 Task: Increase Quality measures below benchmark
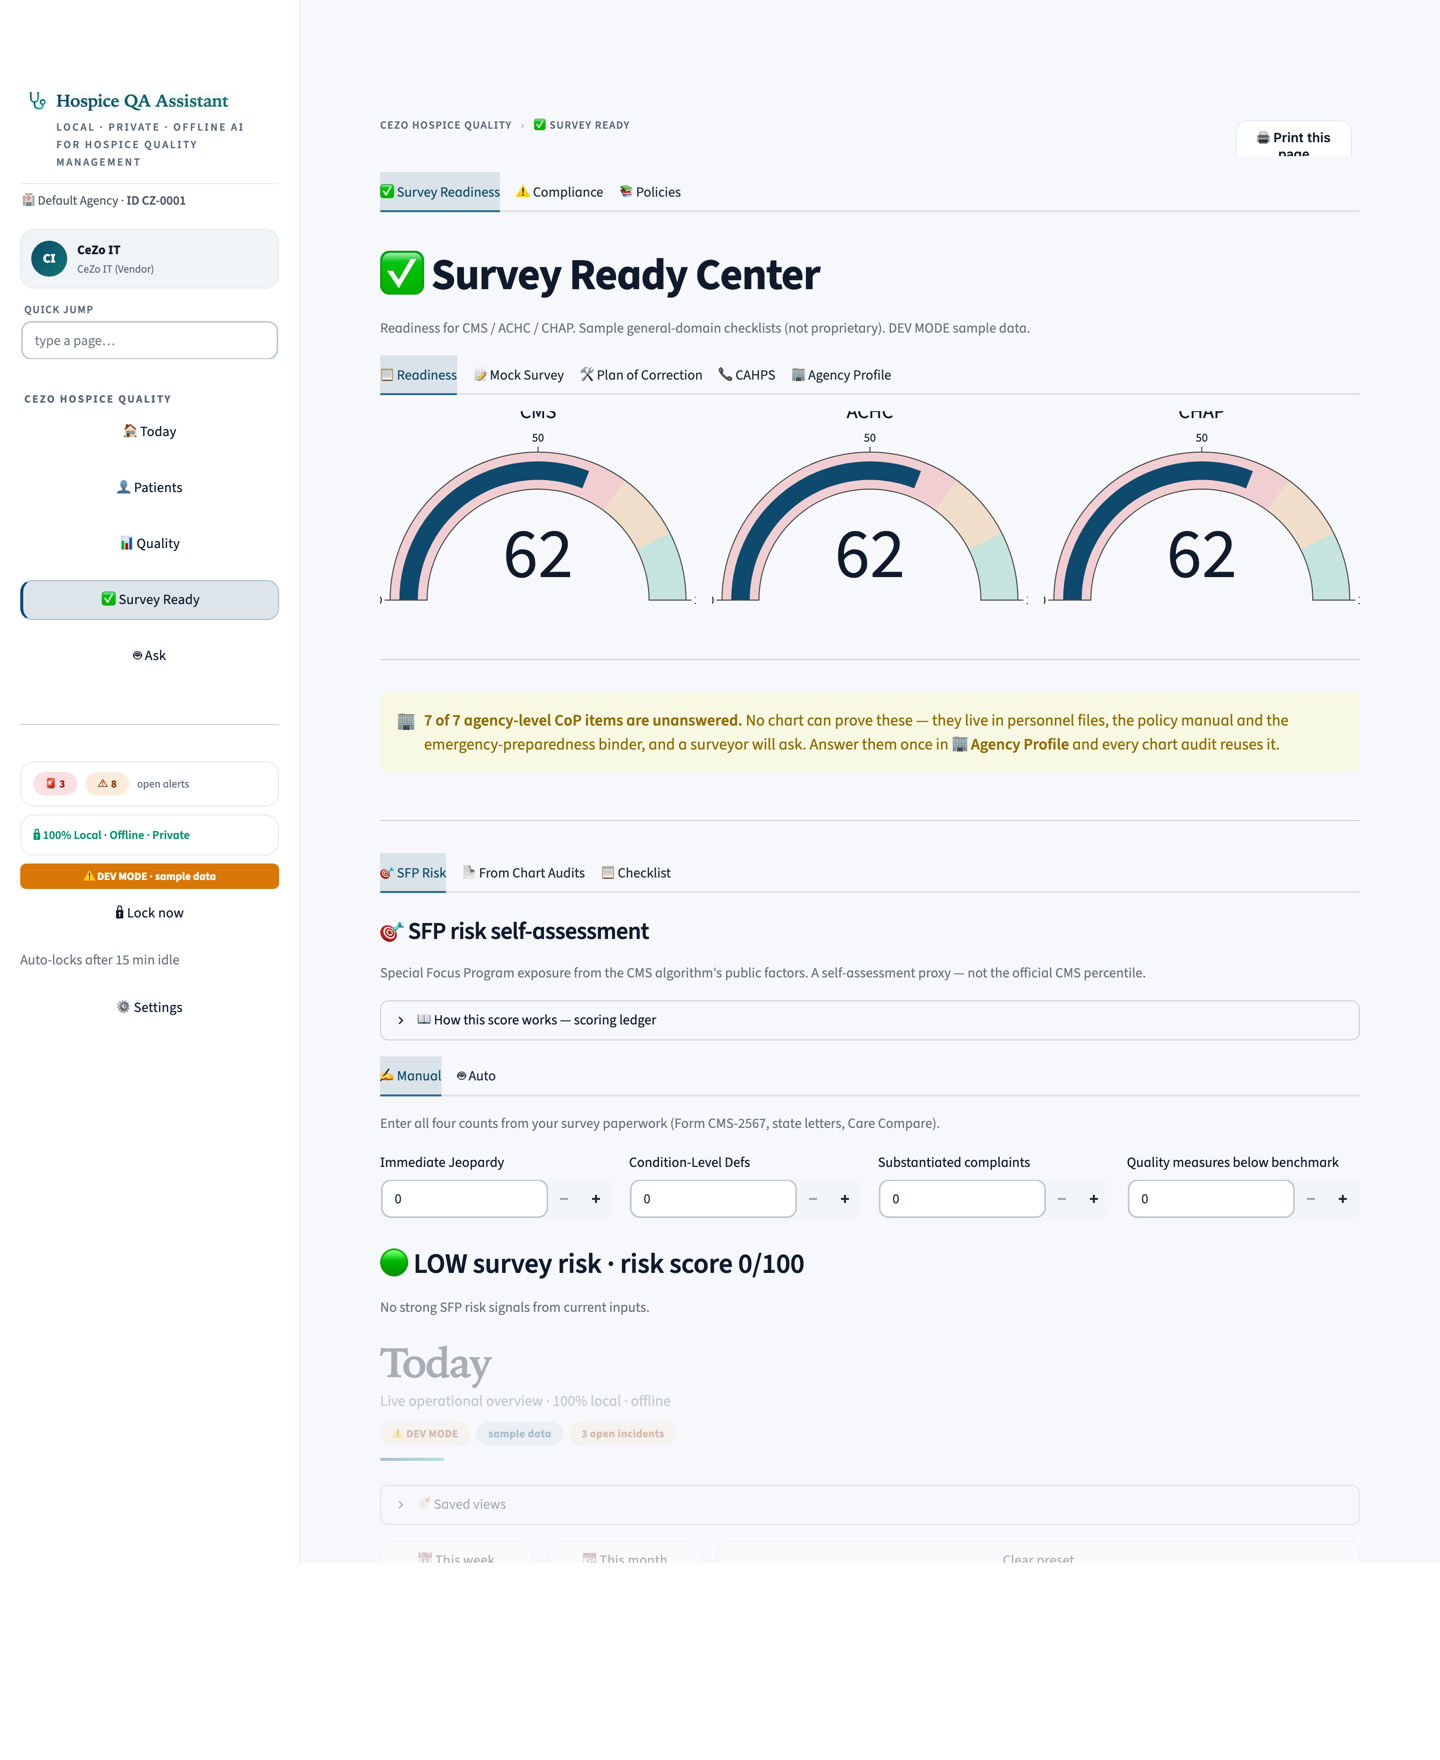click(x=1343, y=1198)
